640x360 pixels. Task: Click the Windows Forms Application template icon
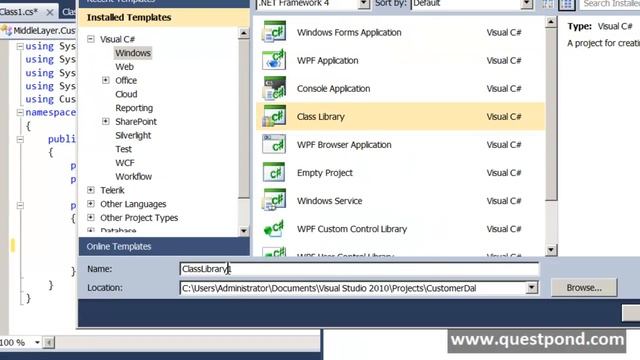click(x=274, y=32)
